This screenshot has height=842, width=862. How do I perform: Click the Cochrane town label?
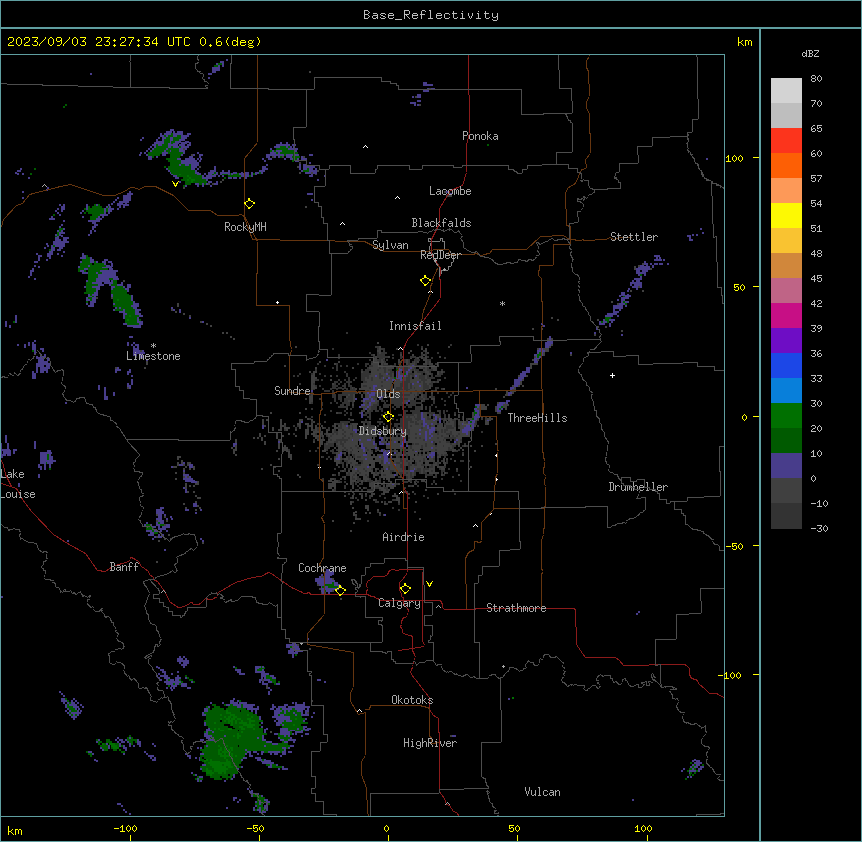(322, 568)
